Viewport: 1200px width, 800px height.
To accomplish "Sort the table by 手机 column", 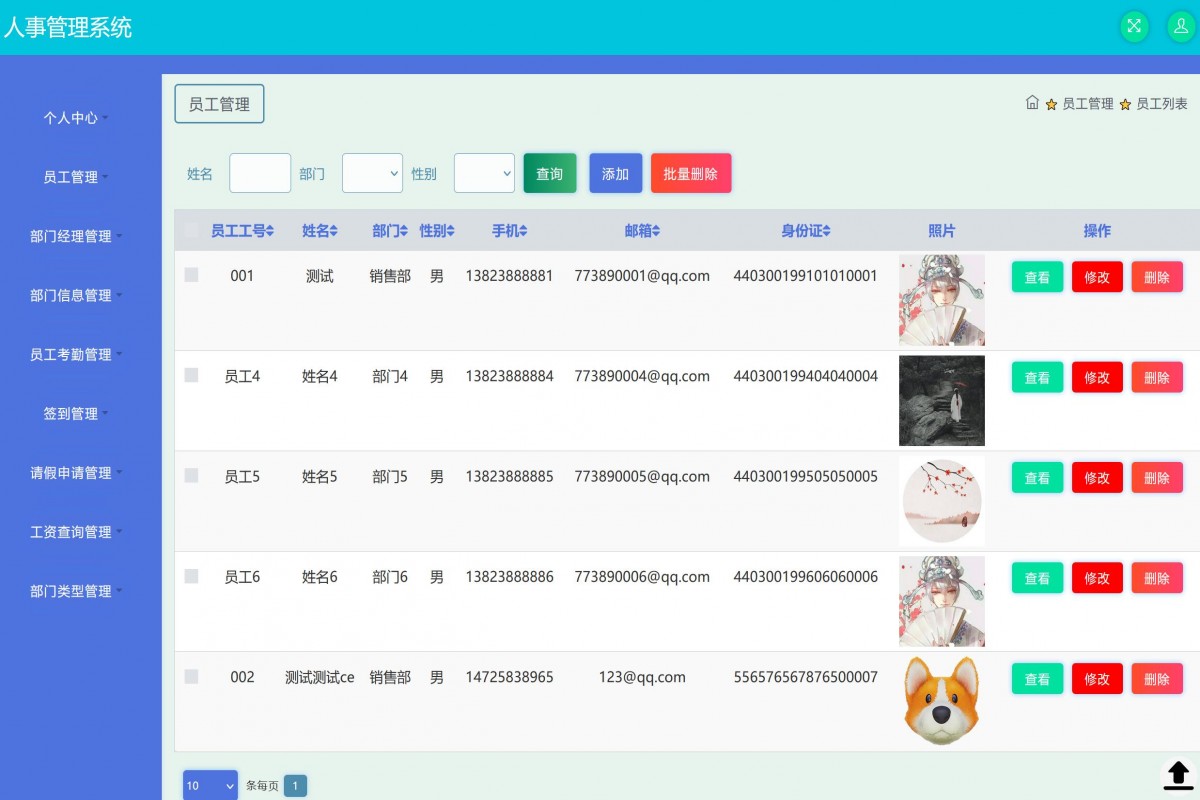I will click(509, 230).
